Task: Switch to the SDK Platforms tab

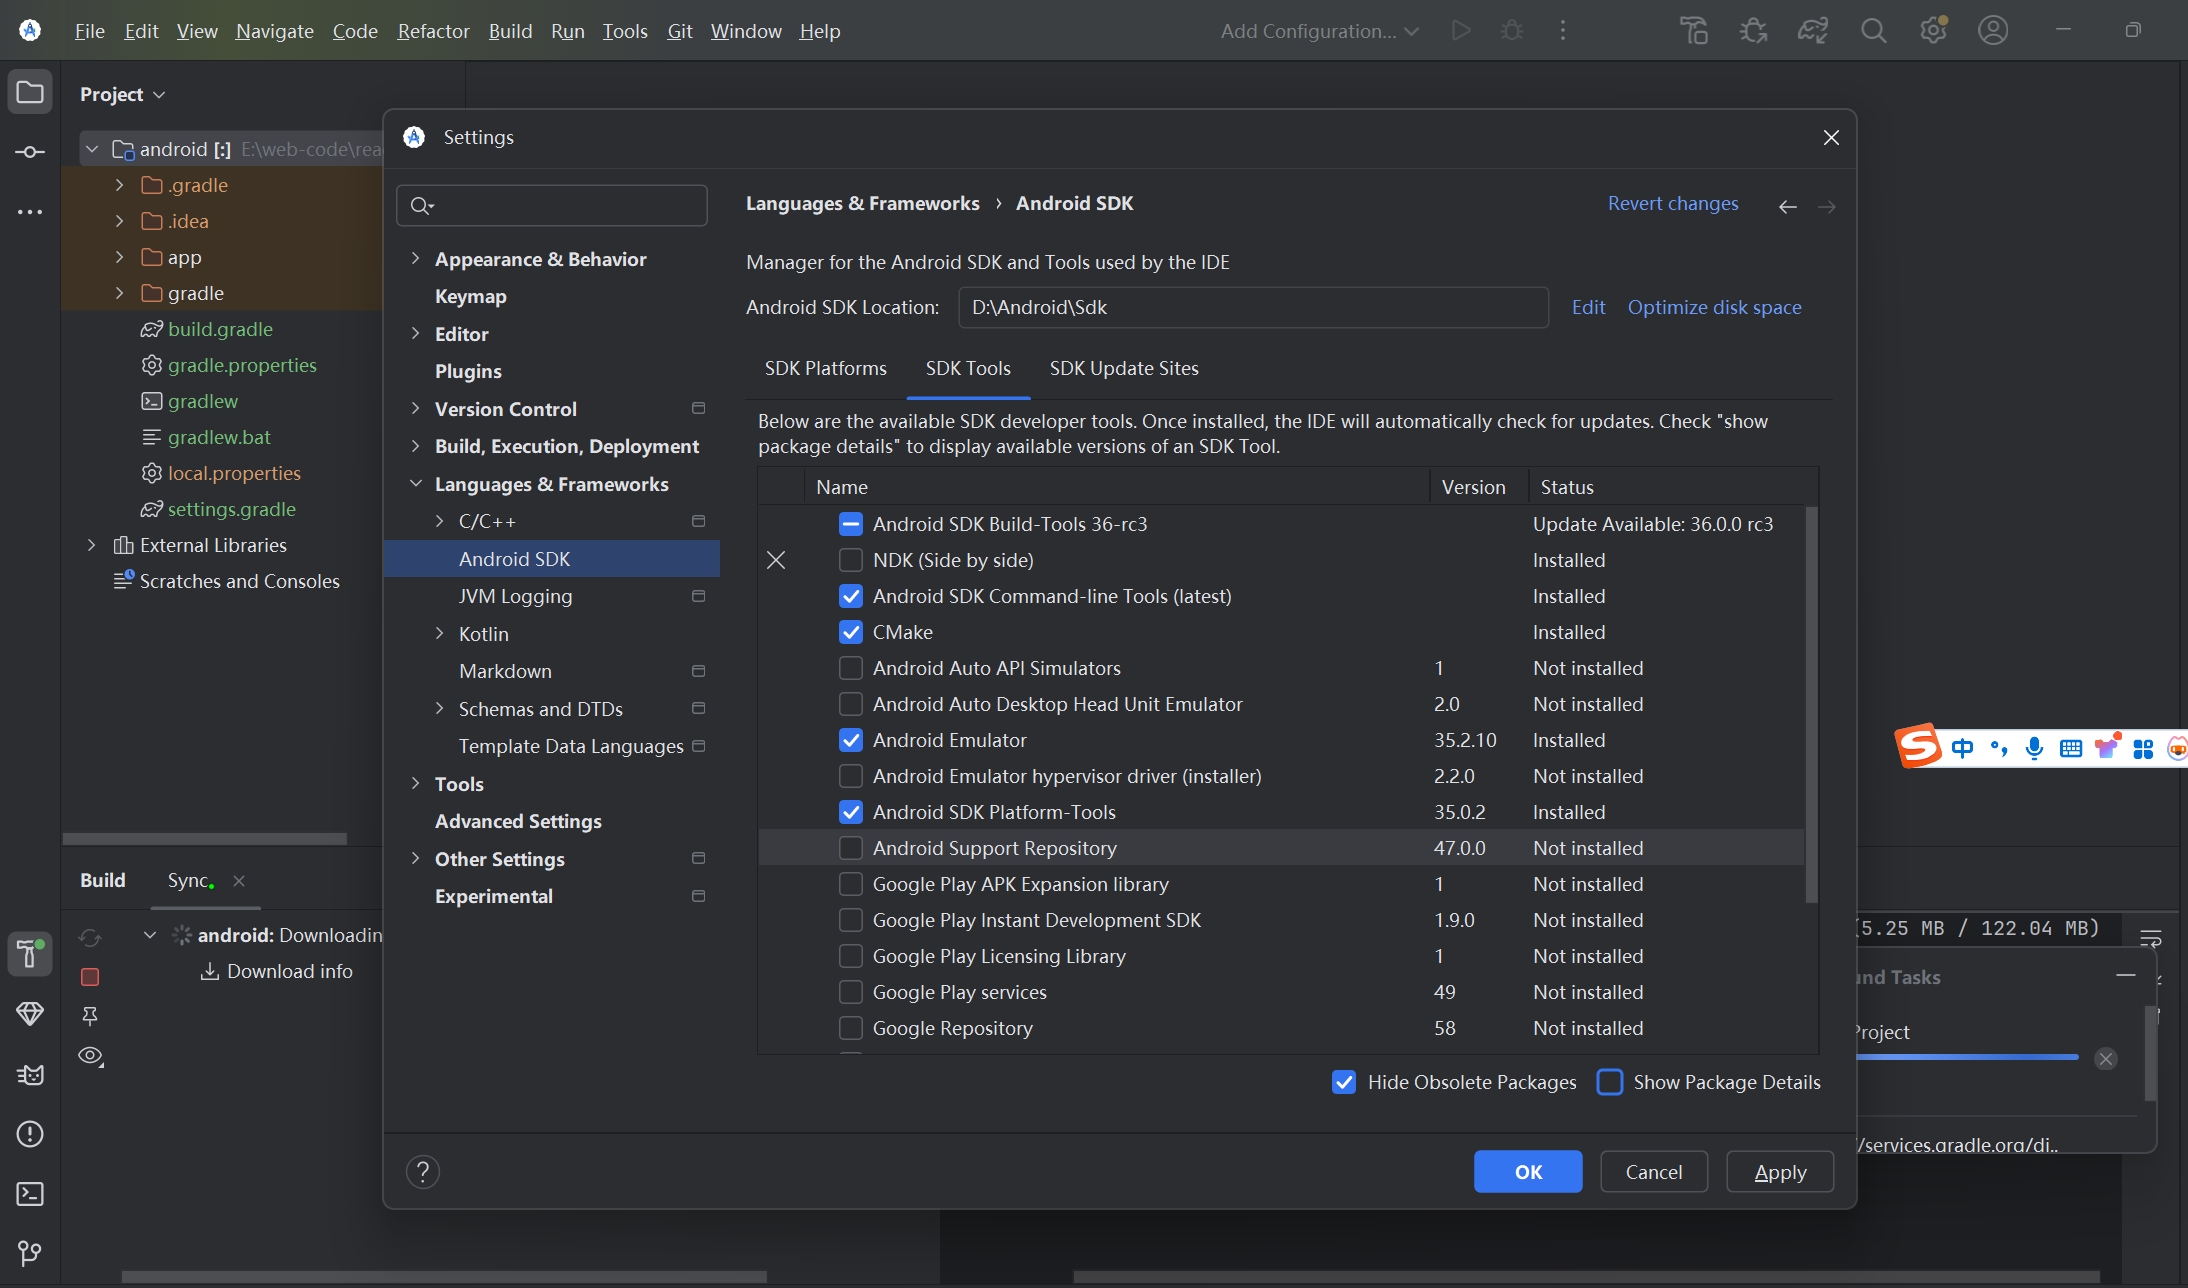Action: pos(825,368)
